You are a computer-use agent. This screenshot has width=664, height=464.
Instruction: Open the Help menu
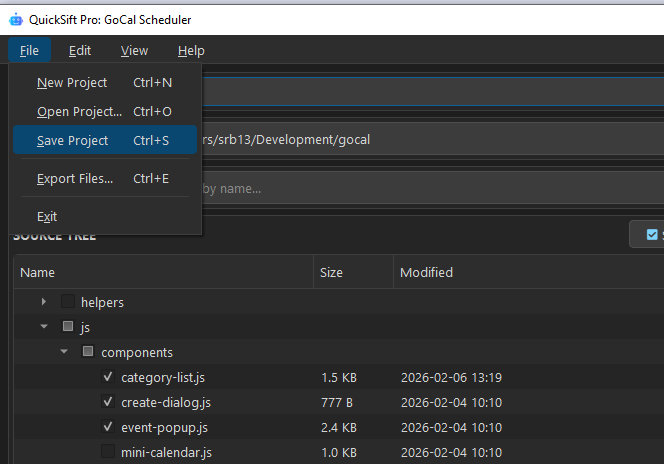pyautogui.click(x=191, y=51)
